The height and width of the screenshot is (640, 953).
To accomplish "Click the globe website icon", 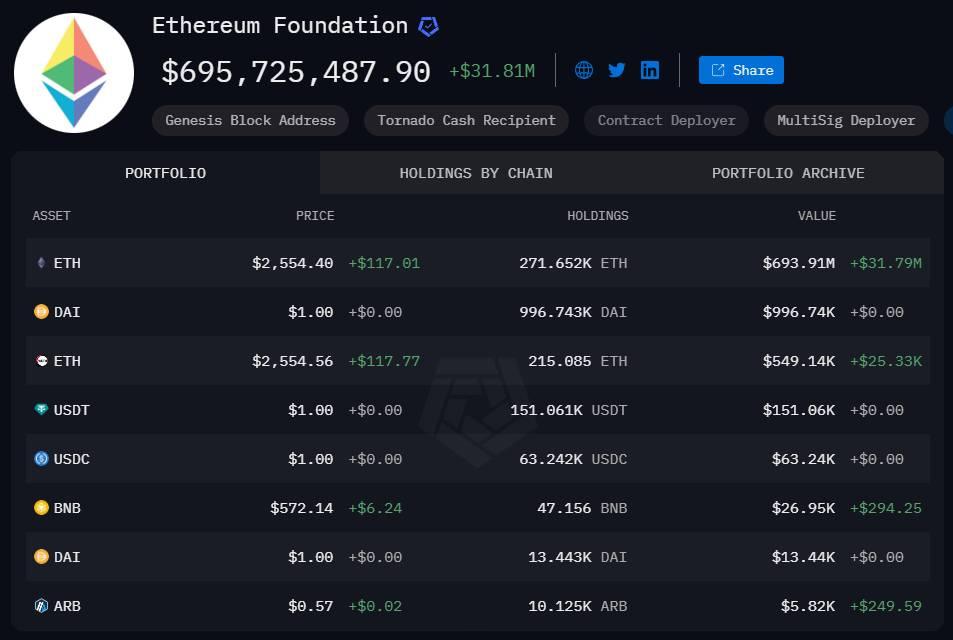I will [583, 70].
